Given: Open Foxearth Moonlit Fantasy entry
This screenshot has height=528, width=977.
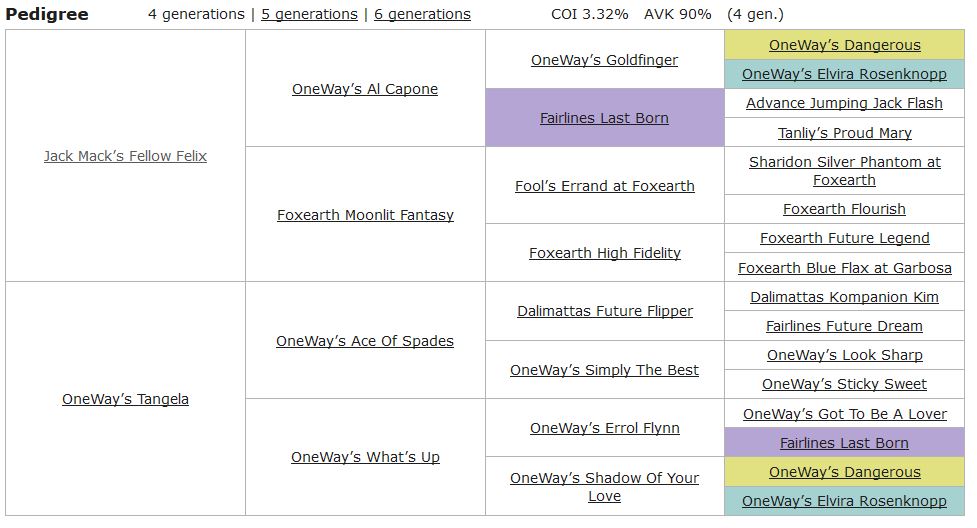Looking at the screenshot, I should point(365,215).
